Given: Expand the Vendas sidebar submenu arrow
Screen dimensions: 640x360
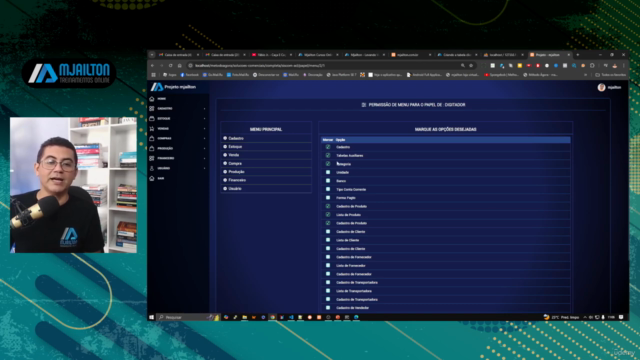Looking at the screenshot, I should [204, 129].
